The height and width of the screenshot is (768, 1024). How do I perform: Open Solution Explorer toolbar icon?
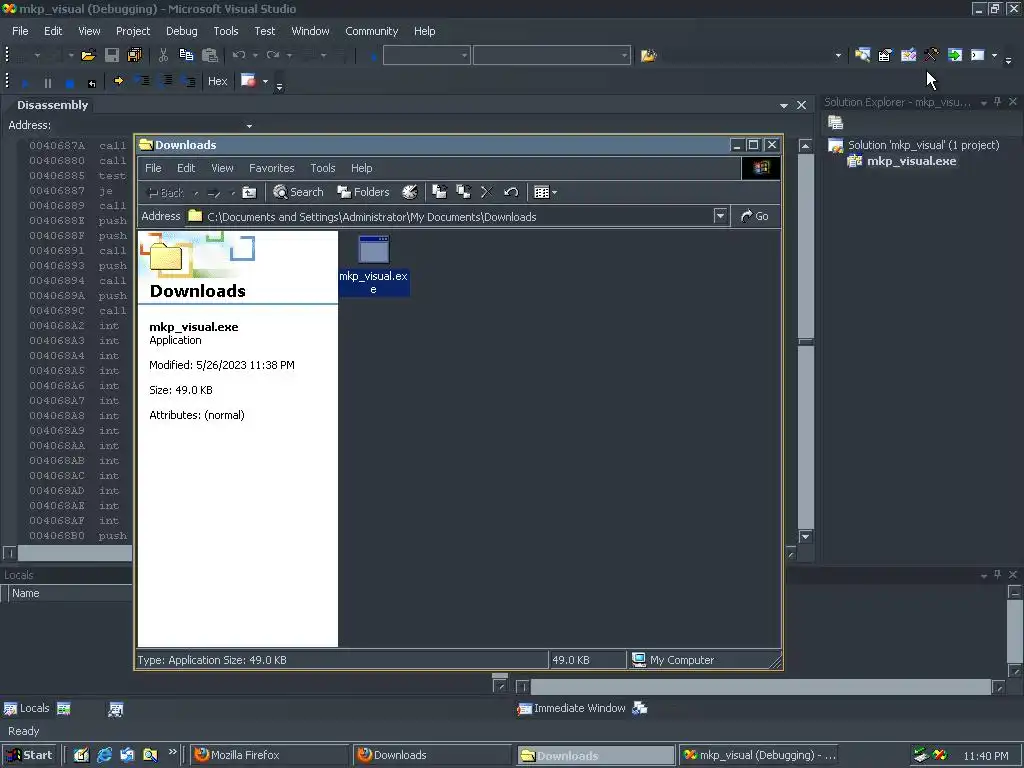pyautogui.click(x=862, y=55)
